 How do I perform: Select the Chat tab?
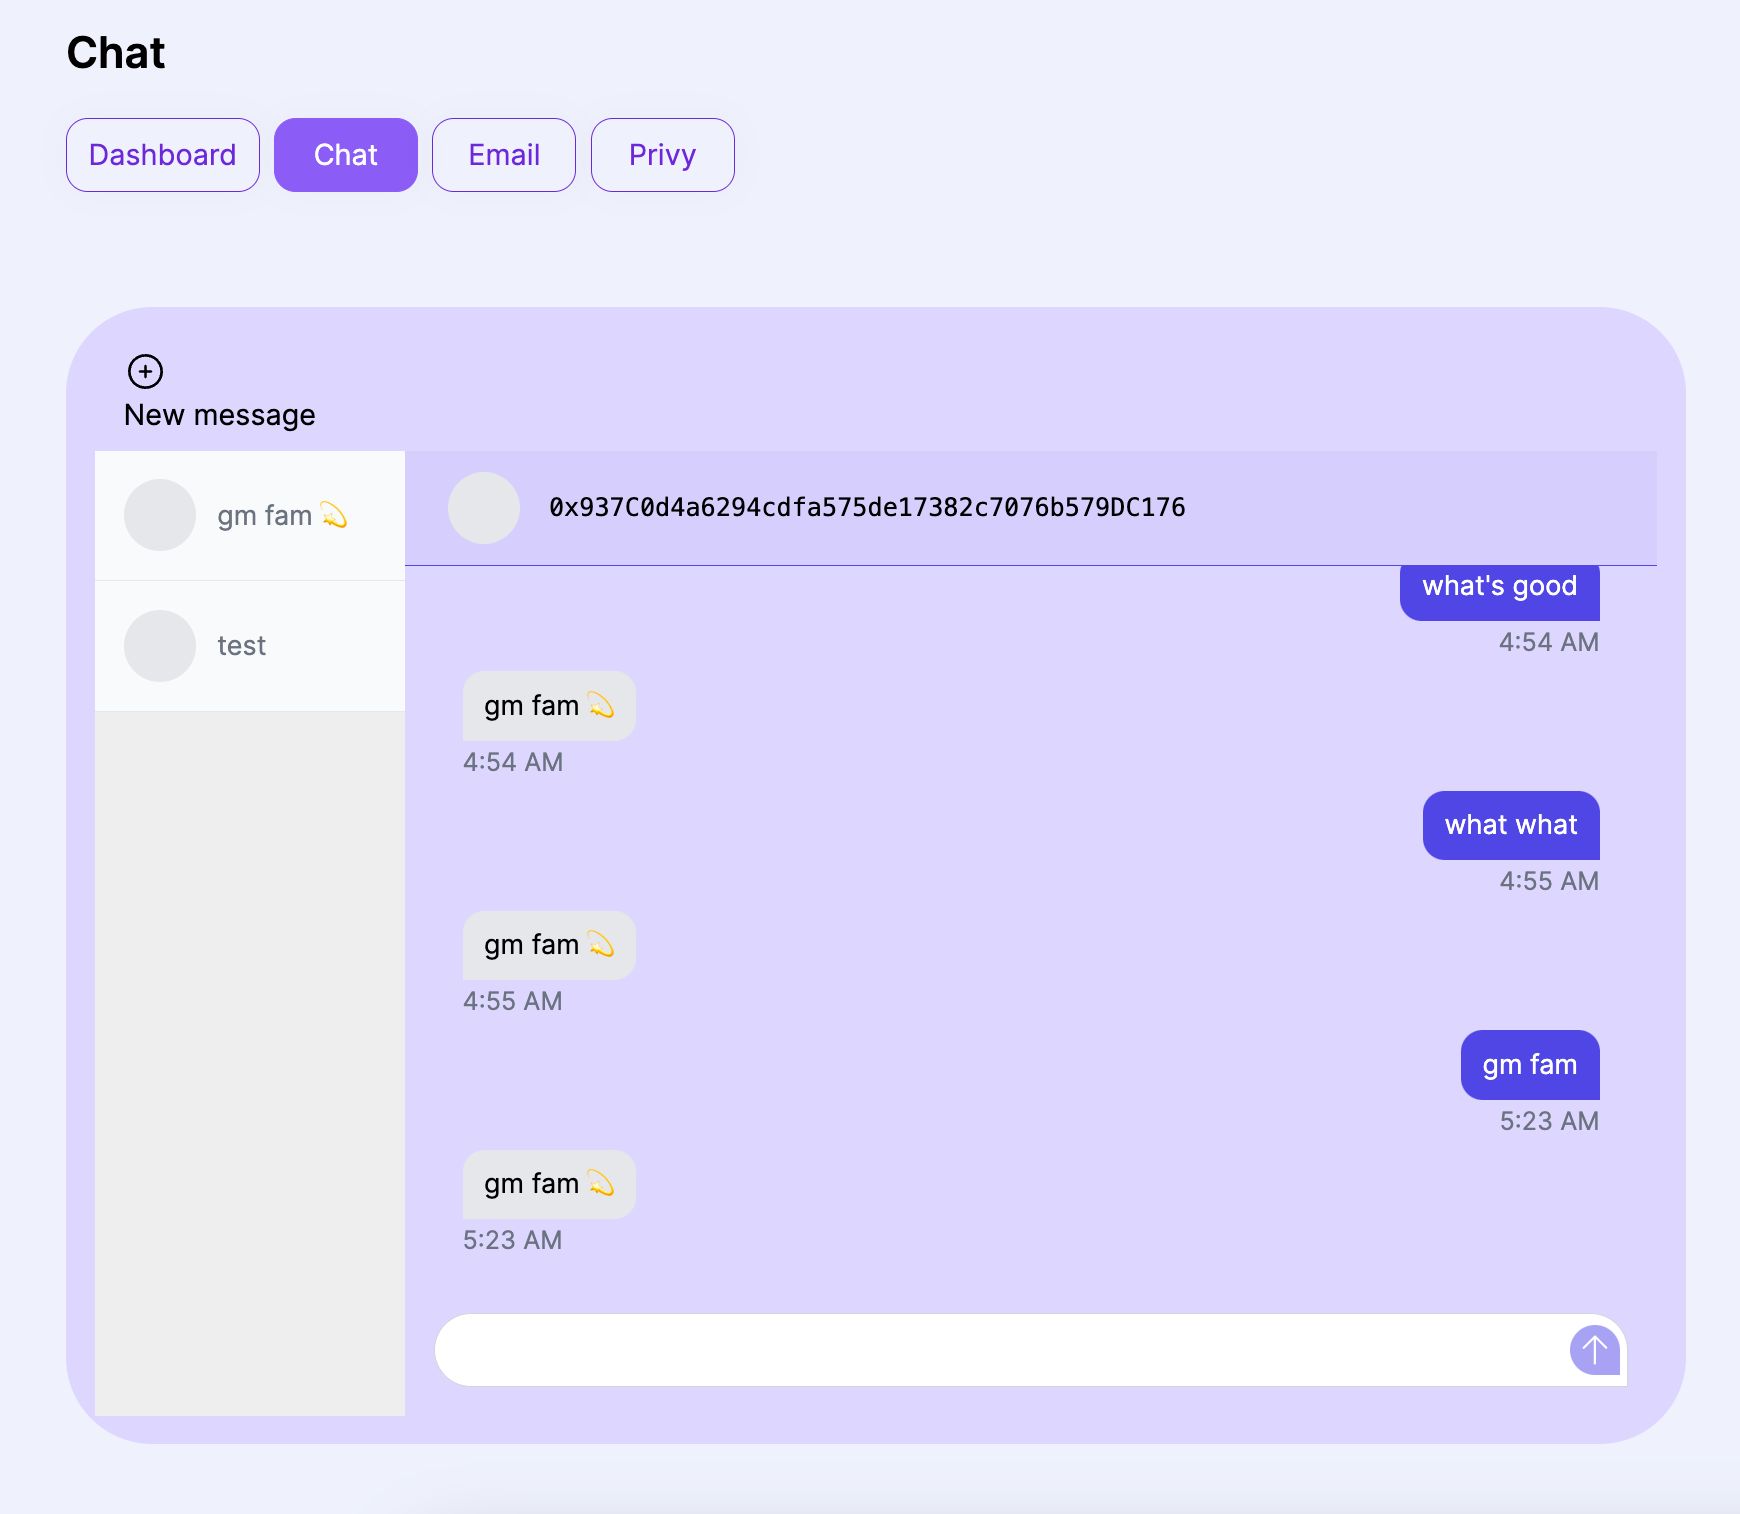346,155
